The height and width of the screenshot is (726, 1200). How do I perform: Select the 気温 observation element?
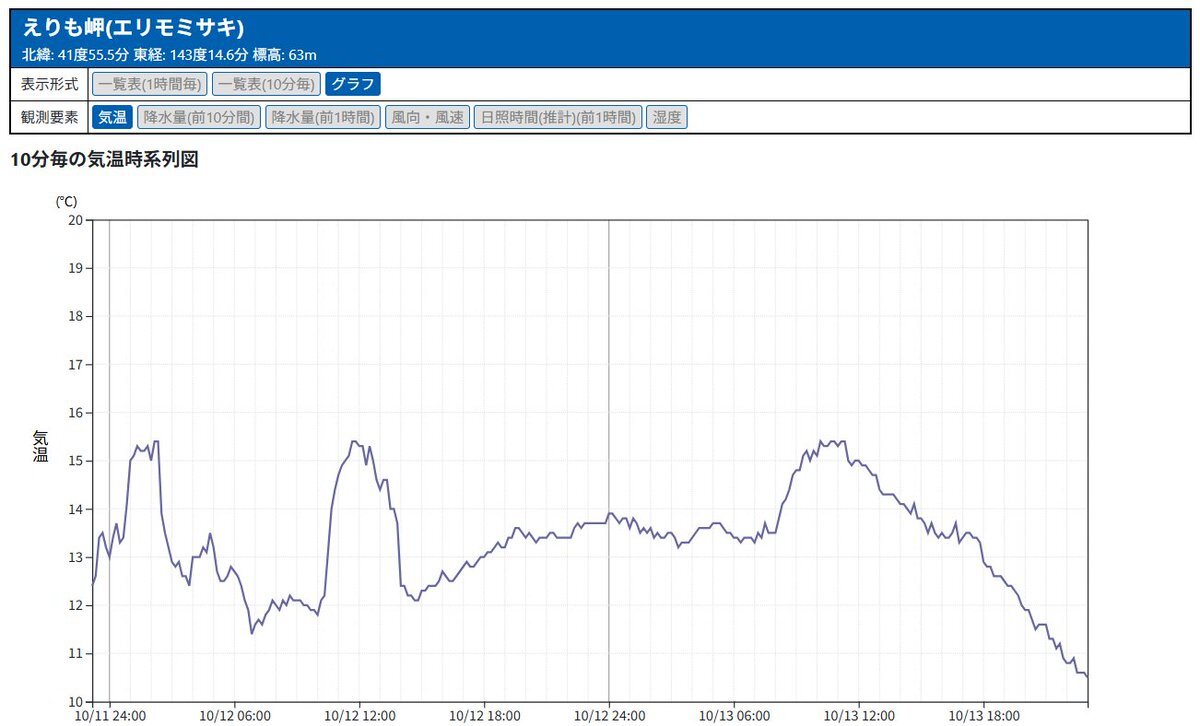click(112, 117)
